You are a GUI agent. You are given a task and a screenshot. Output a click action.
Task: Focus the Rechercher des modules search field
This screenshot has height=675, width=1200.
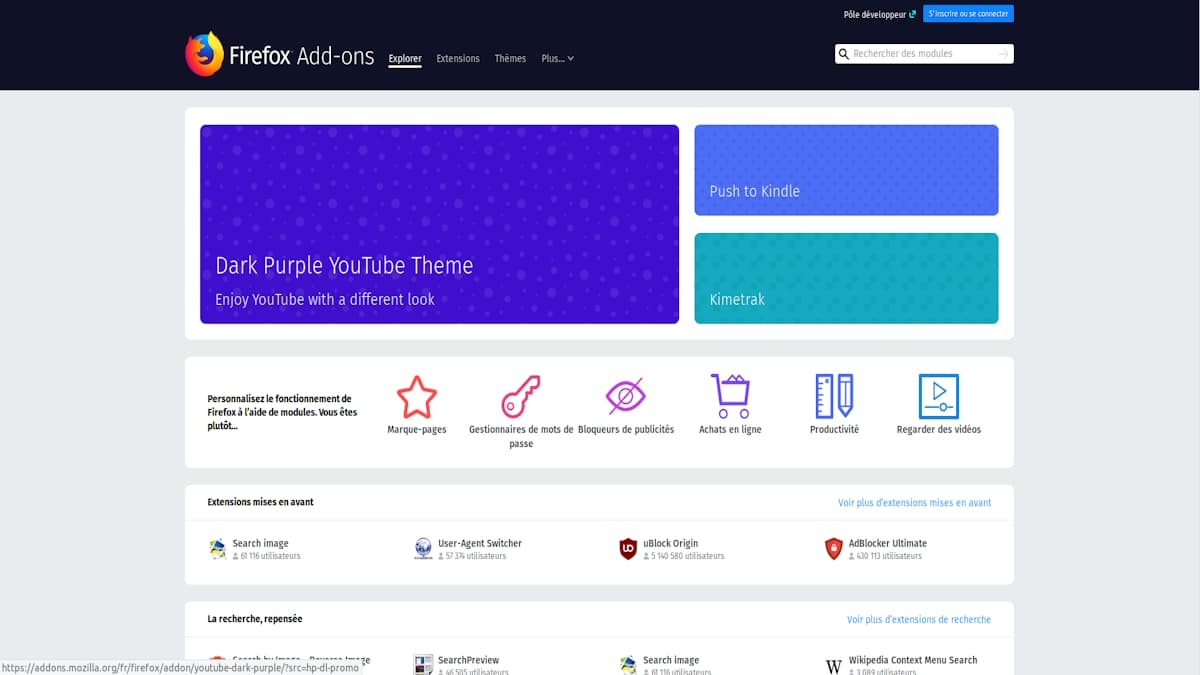tap(920, 54)
